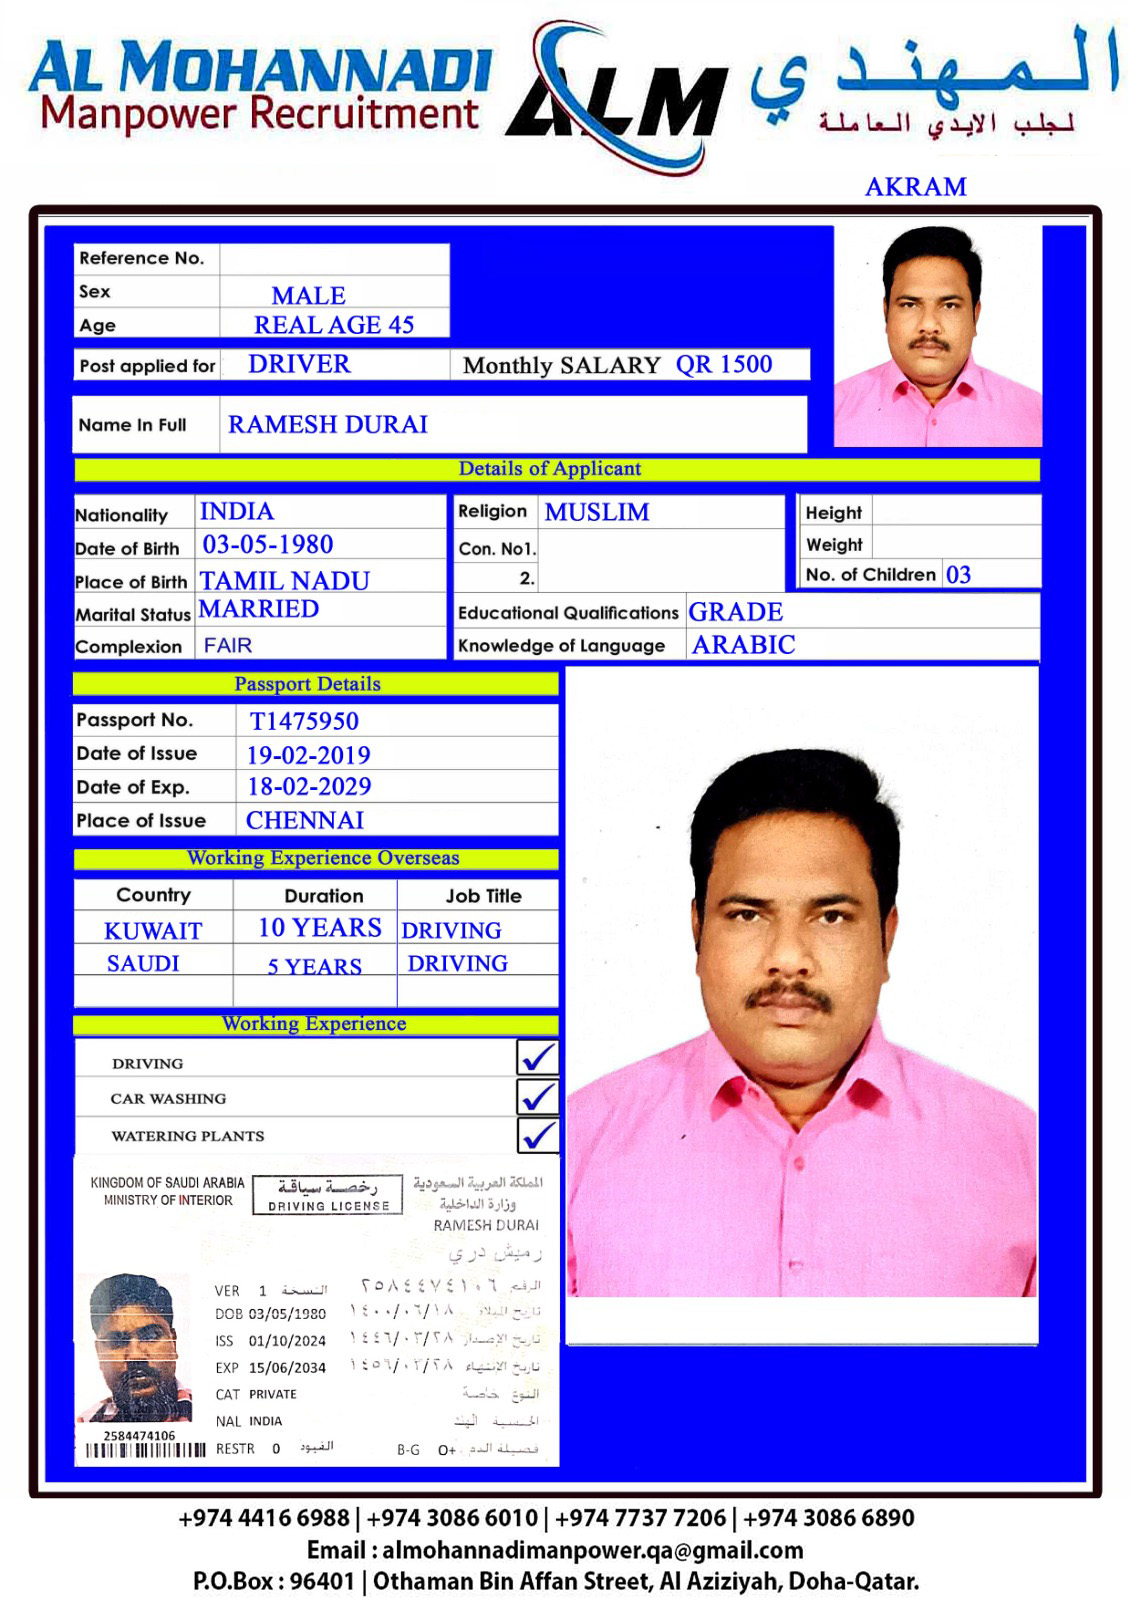1131x1600 pixels.
Task: Click the Post applied for DRIVER field
Action: click(x=300, y=365)
